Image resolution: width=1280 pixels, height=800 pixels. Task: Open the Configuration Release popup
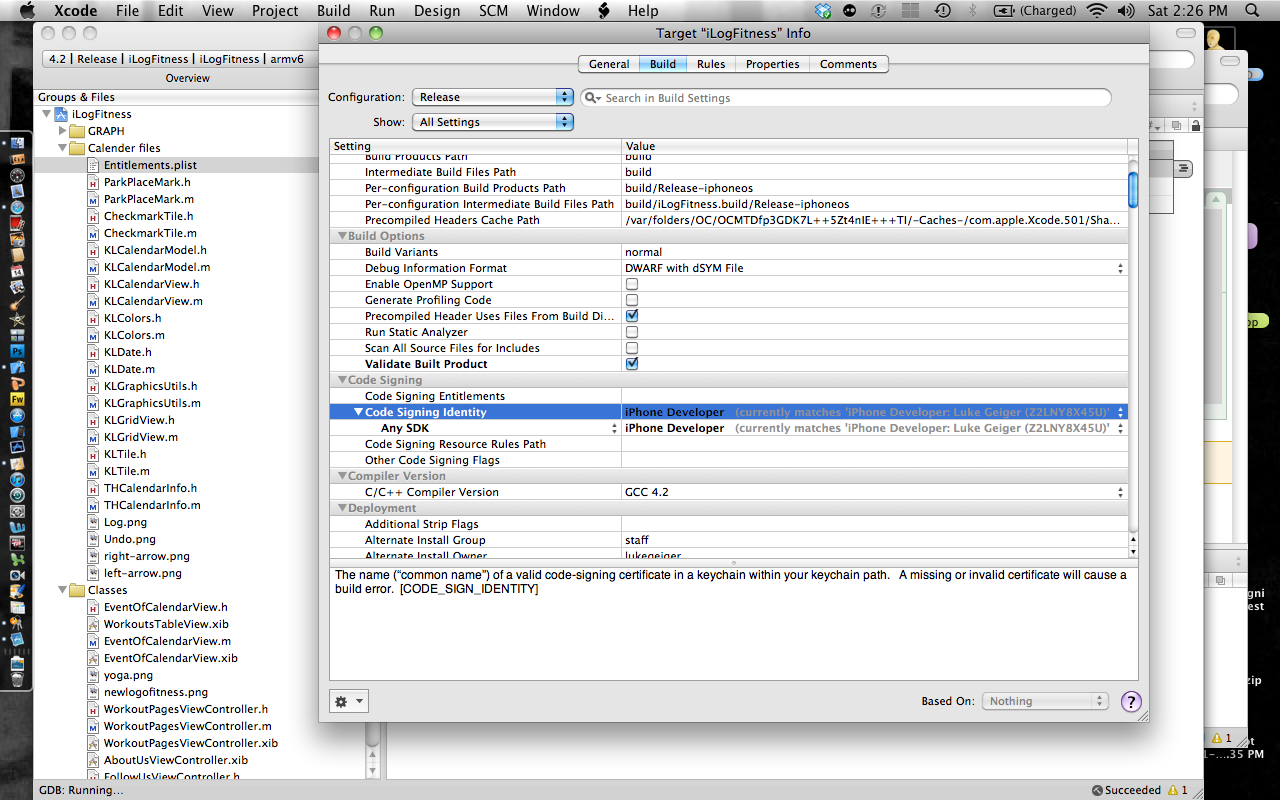(x=492, y=97)
